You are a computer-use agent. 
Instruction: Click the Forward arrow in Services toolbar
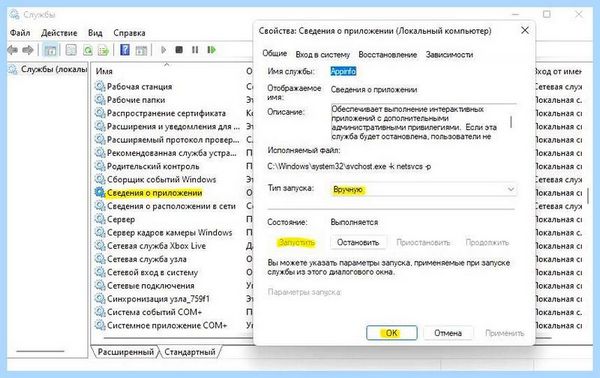[28, 50]
